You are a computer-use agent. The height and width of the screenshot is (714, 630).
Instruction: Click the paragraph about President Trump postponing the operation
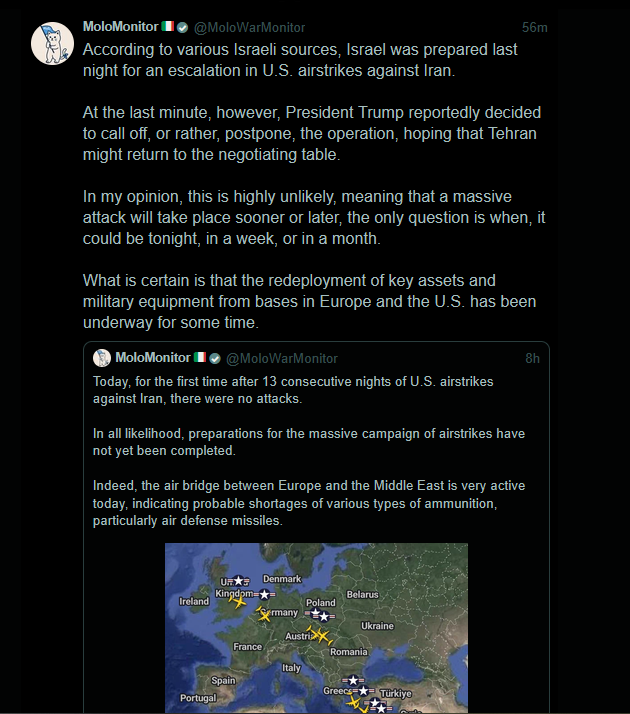tap(312, 133)
